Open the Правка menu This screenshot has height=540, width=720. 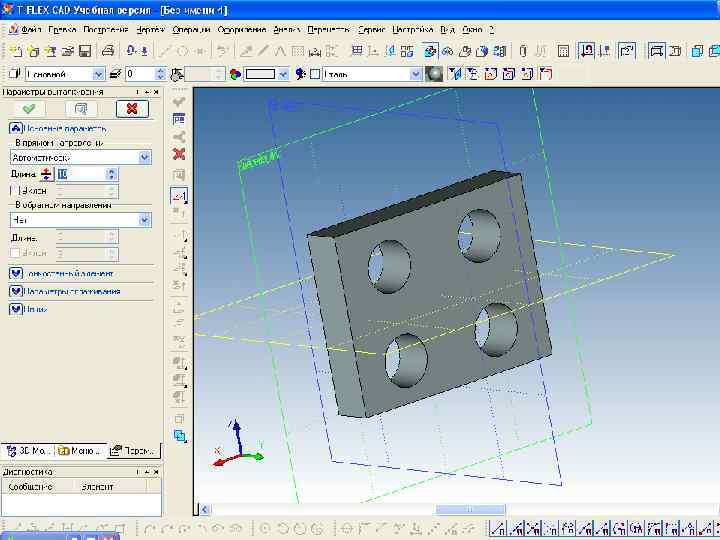62,30
